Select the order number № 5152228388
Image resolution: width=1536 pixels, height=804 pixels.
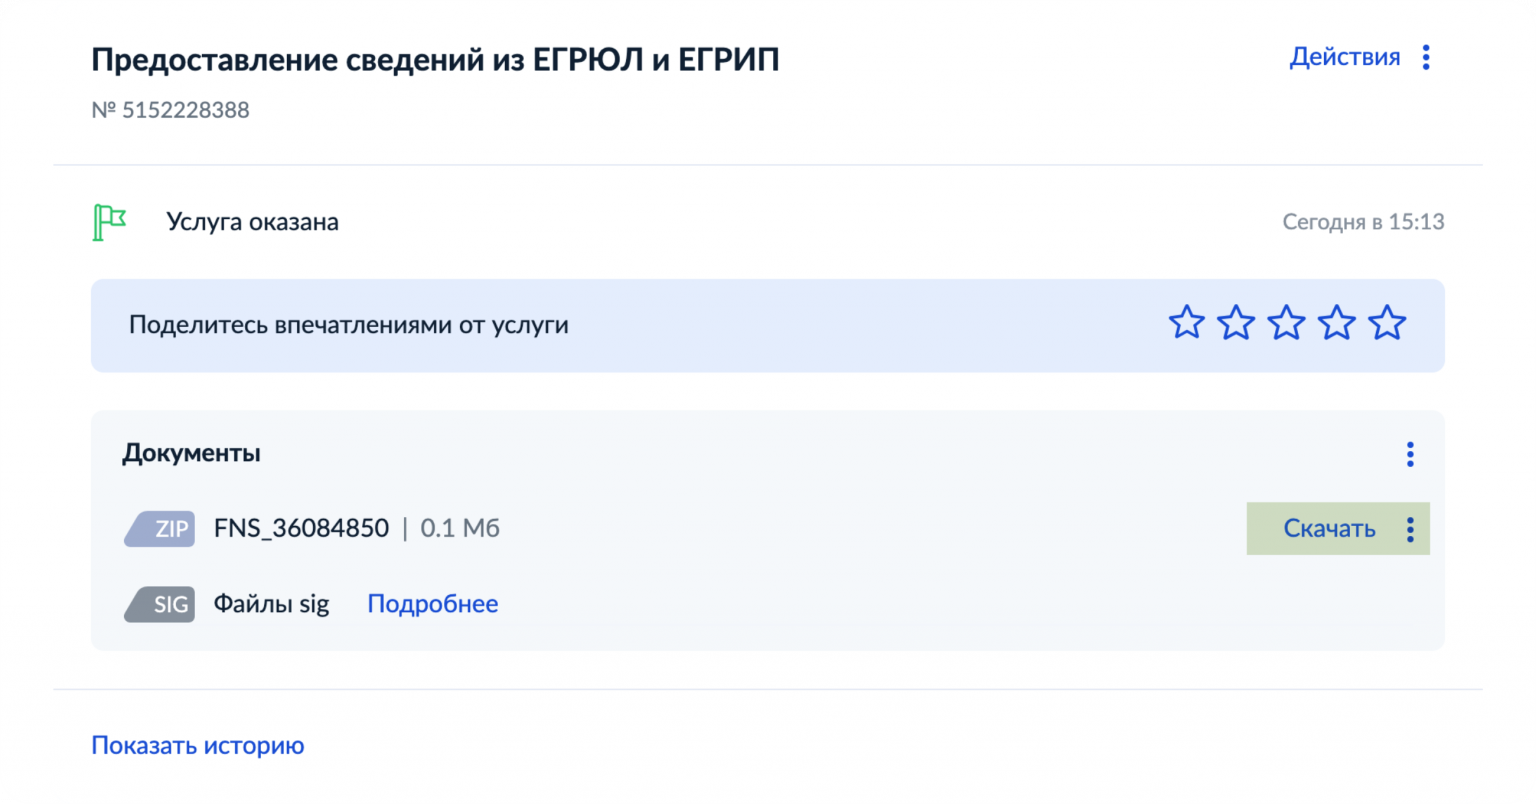(171, 110)
